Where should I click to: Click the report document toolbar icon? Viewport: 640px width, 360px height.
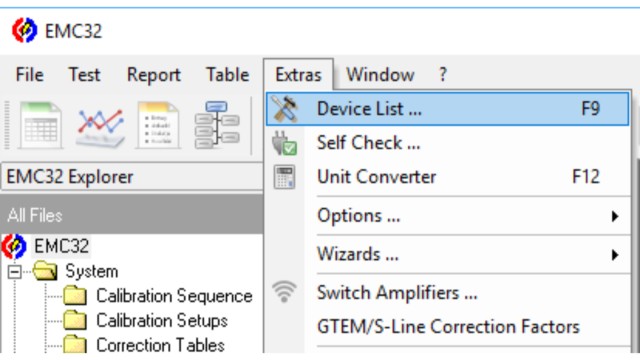(x=158, y=124)
